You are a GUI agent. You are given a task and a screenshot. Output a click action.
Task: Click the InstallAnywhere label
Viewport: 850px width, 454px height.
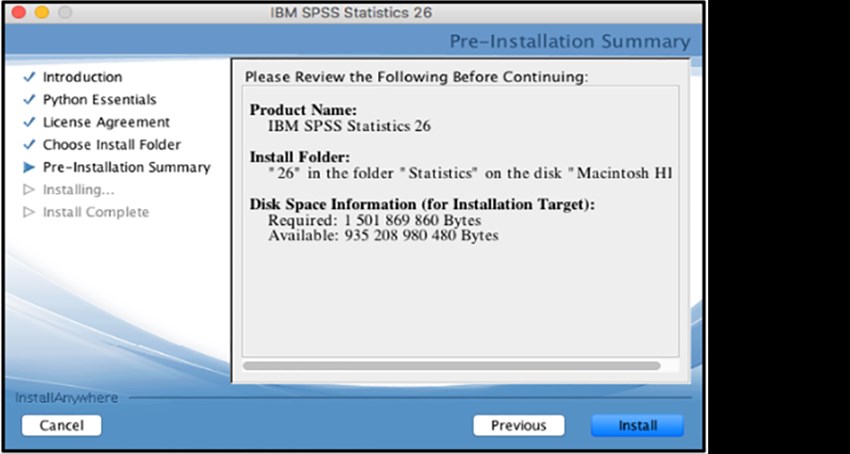(x=66, y=398)
